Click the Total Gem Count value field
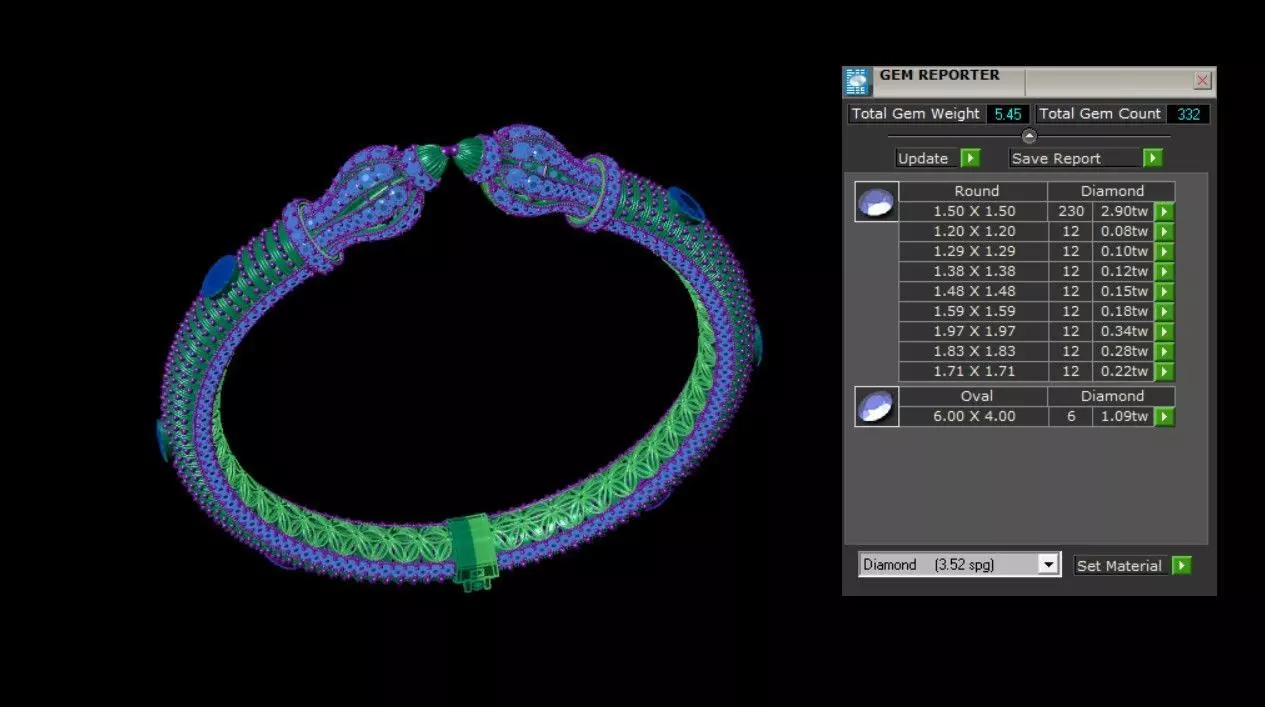The width and height of the screenshot is (1265, 707). coord(1188,114)
